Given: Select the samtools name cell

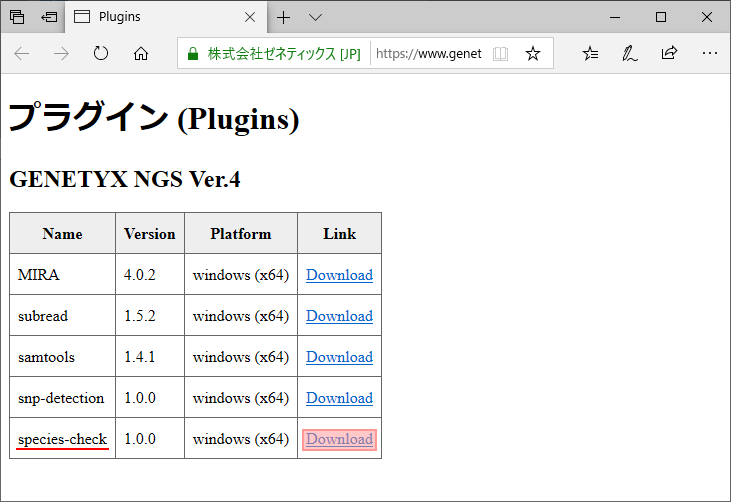Looking at the screenshot, I should [x=62, y=357].
